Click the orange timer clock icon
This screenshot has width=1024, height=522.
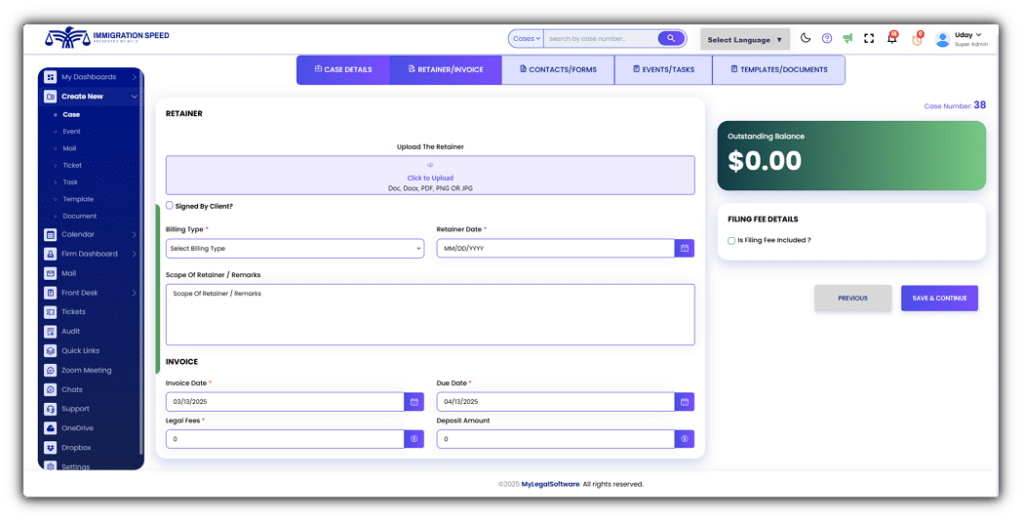(x=918, y=39)
